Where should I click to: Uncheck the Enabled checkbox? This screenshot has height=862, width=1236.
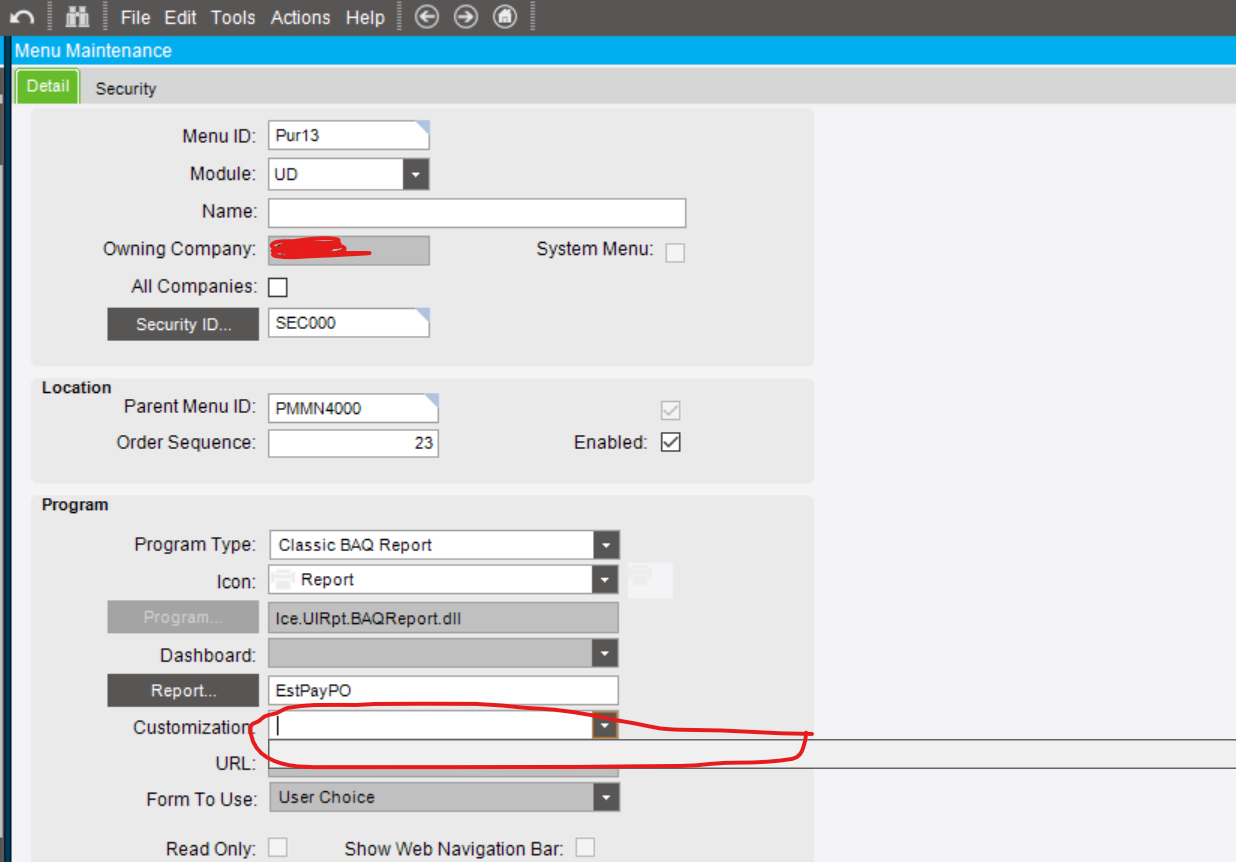pyautogui.click(x=670, y=442)
